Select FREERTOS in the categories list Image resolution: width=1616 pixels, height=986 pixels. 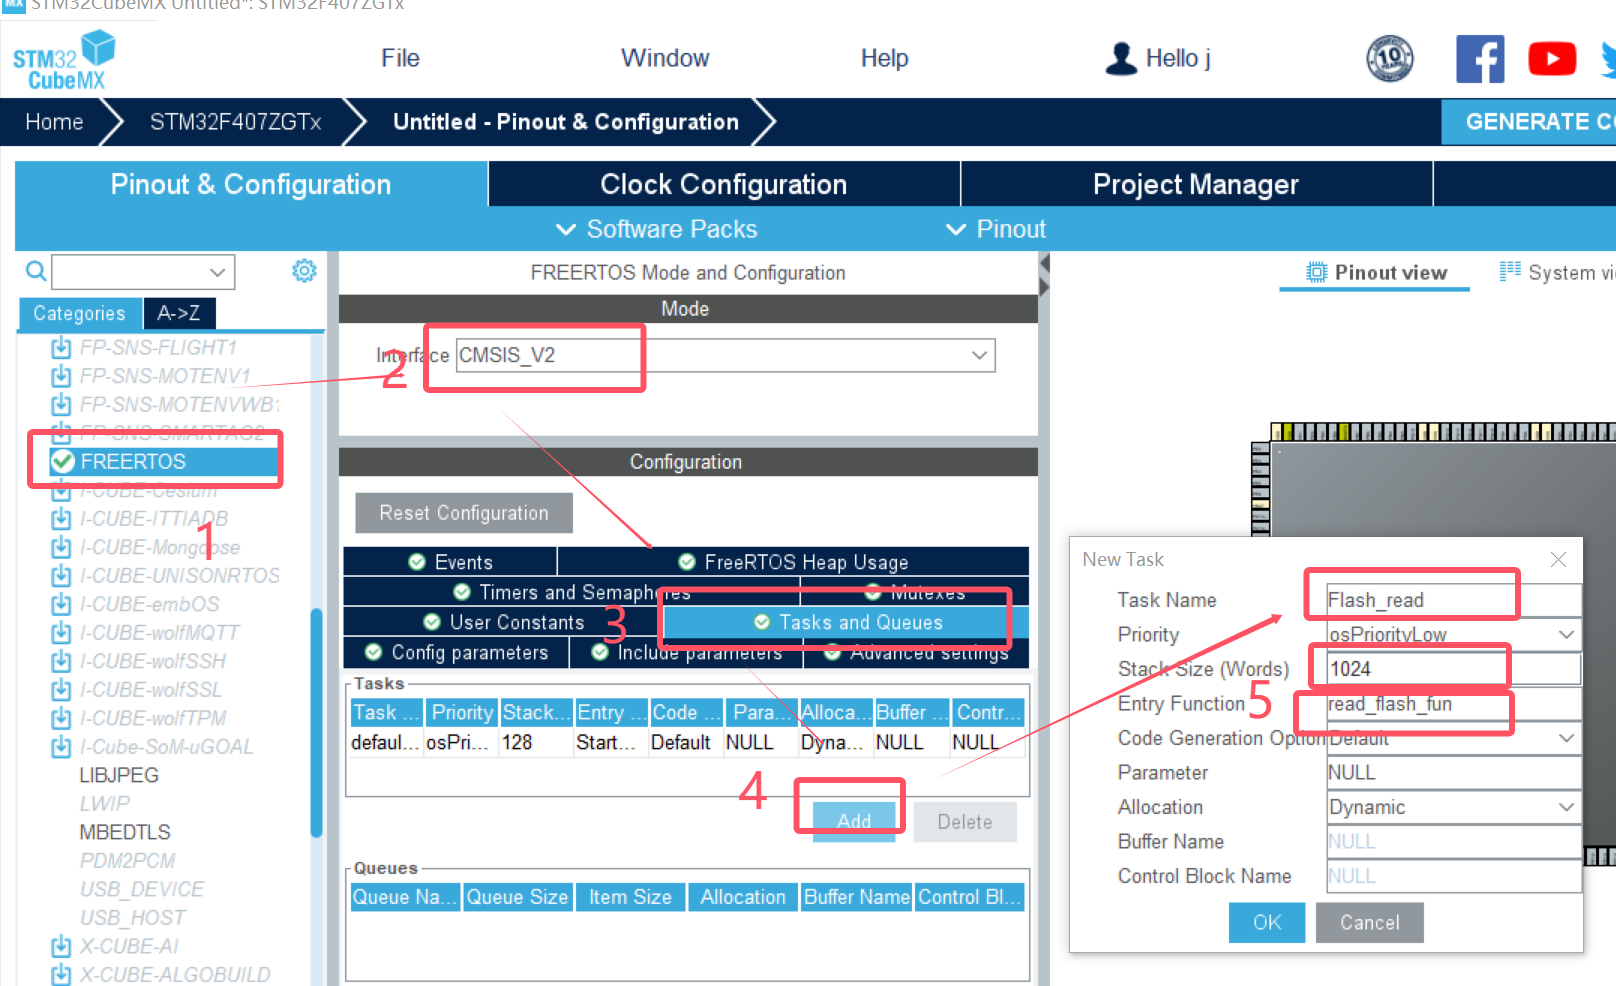click(163, 461)
